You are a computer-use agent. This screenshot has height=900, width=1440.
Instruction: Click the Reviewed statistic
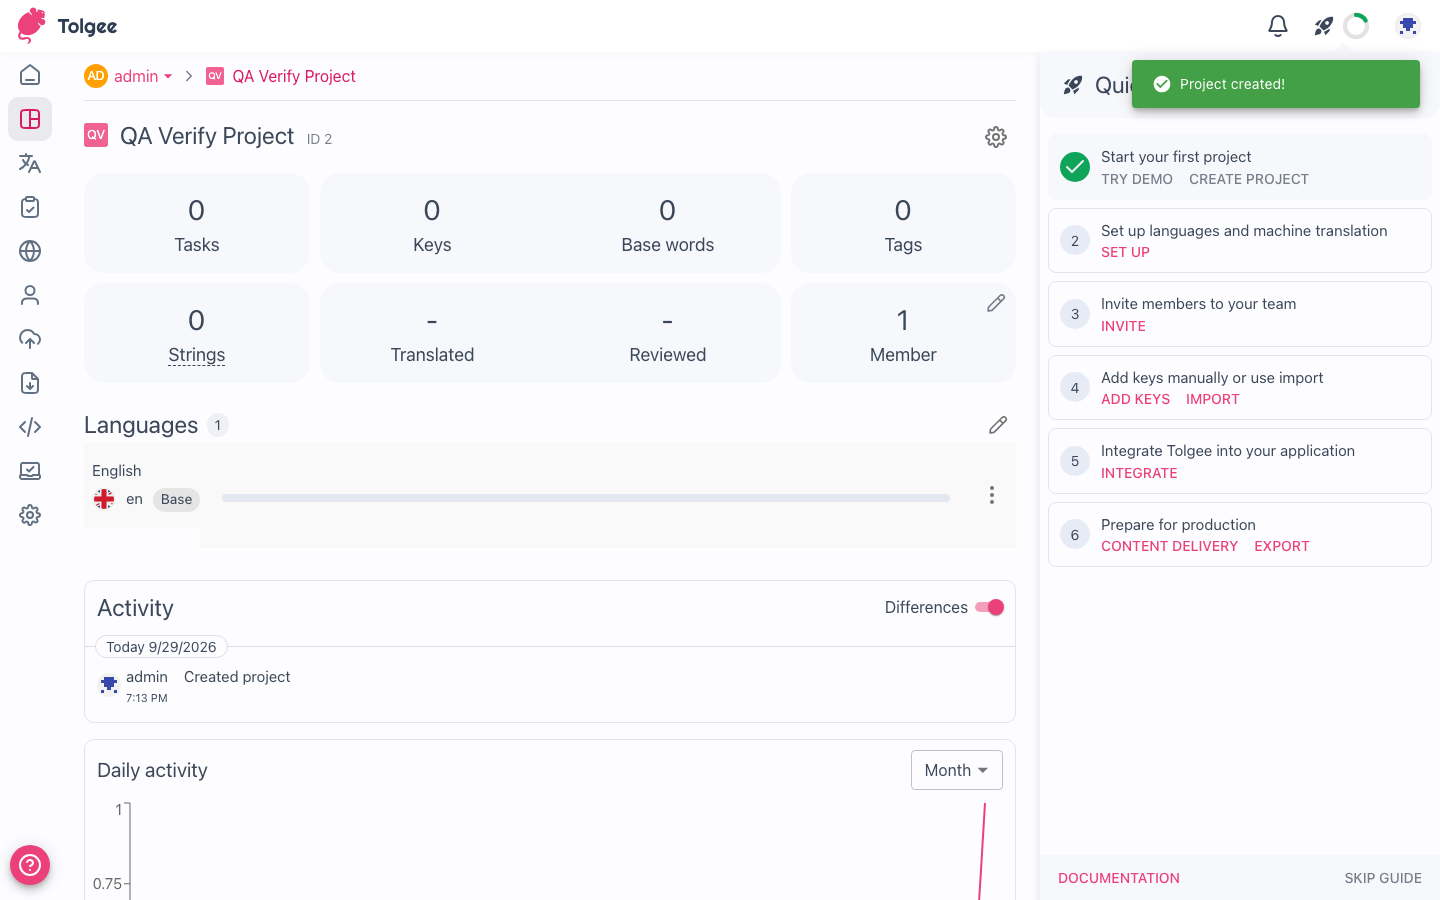(x=668, y=333)
